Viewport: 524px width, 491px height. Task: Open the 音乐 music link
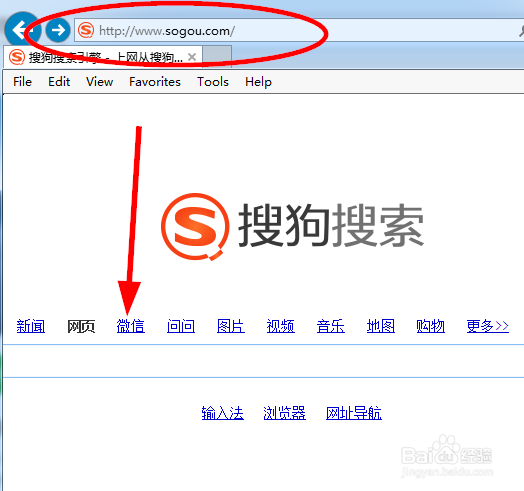tap(331, 326)
